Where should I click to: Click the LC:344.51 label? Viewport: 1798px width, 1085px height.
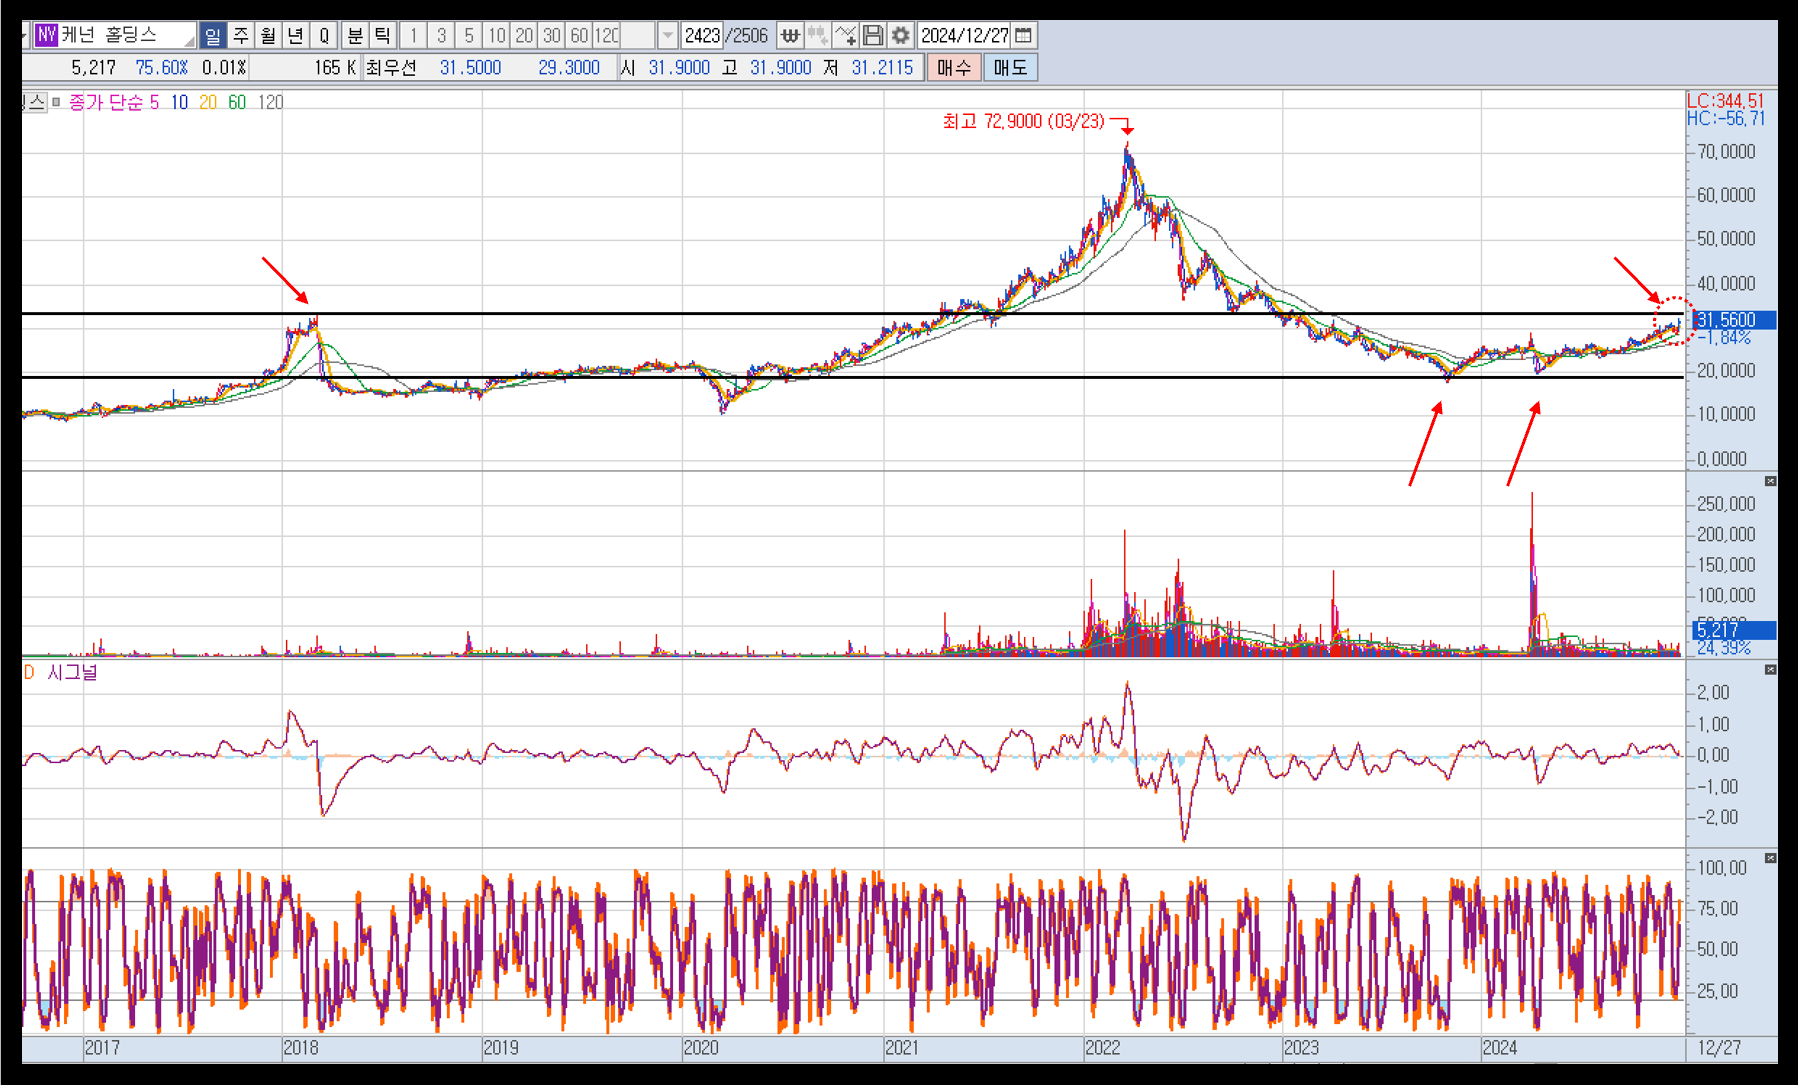coord(1726,101)
